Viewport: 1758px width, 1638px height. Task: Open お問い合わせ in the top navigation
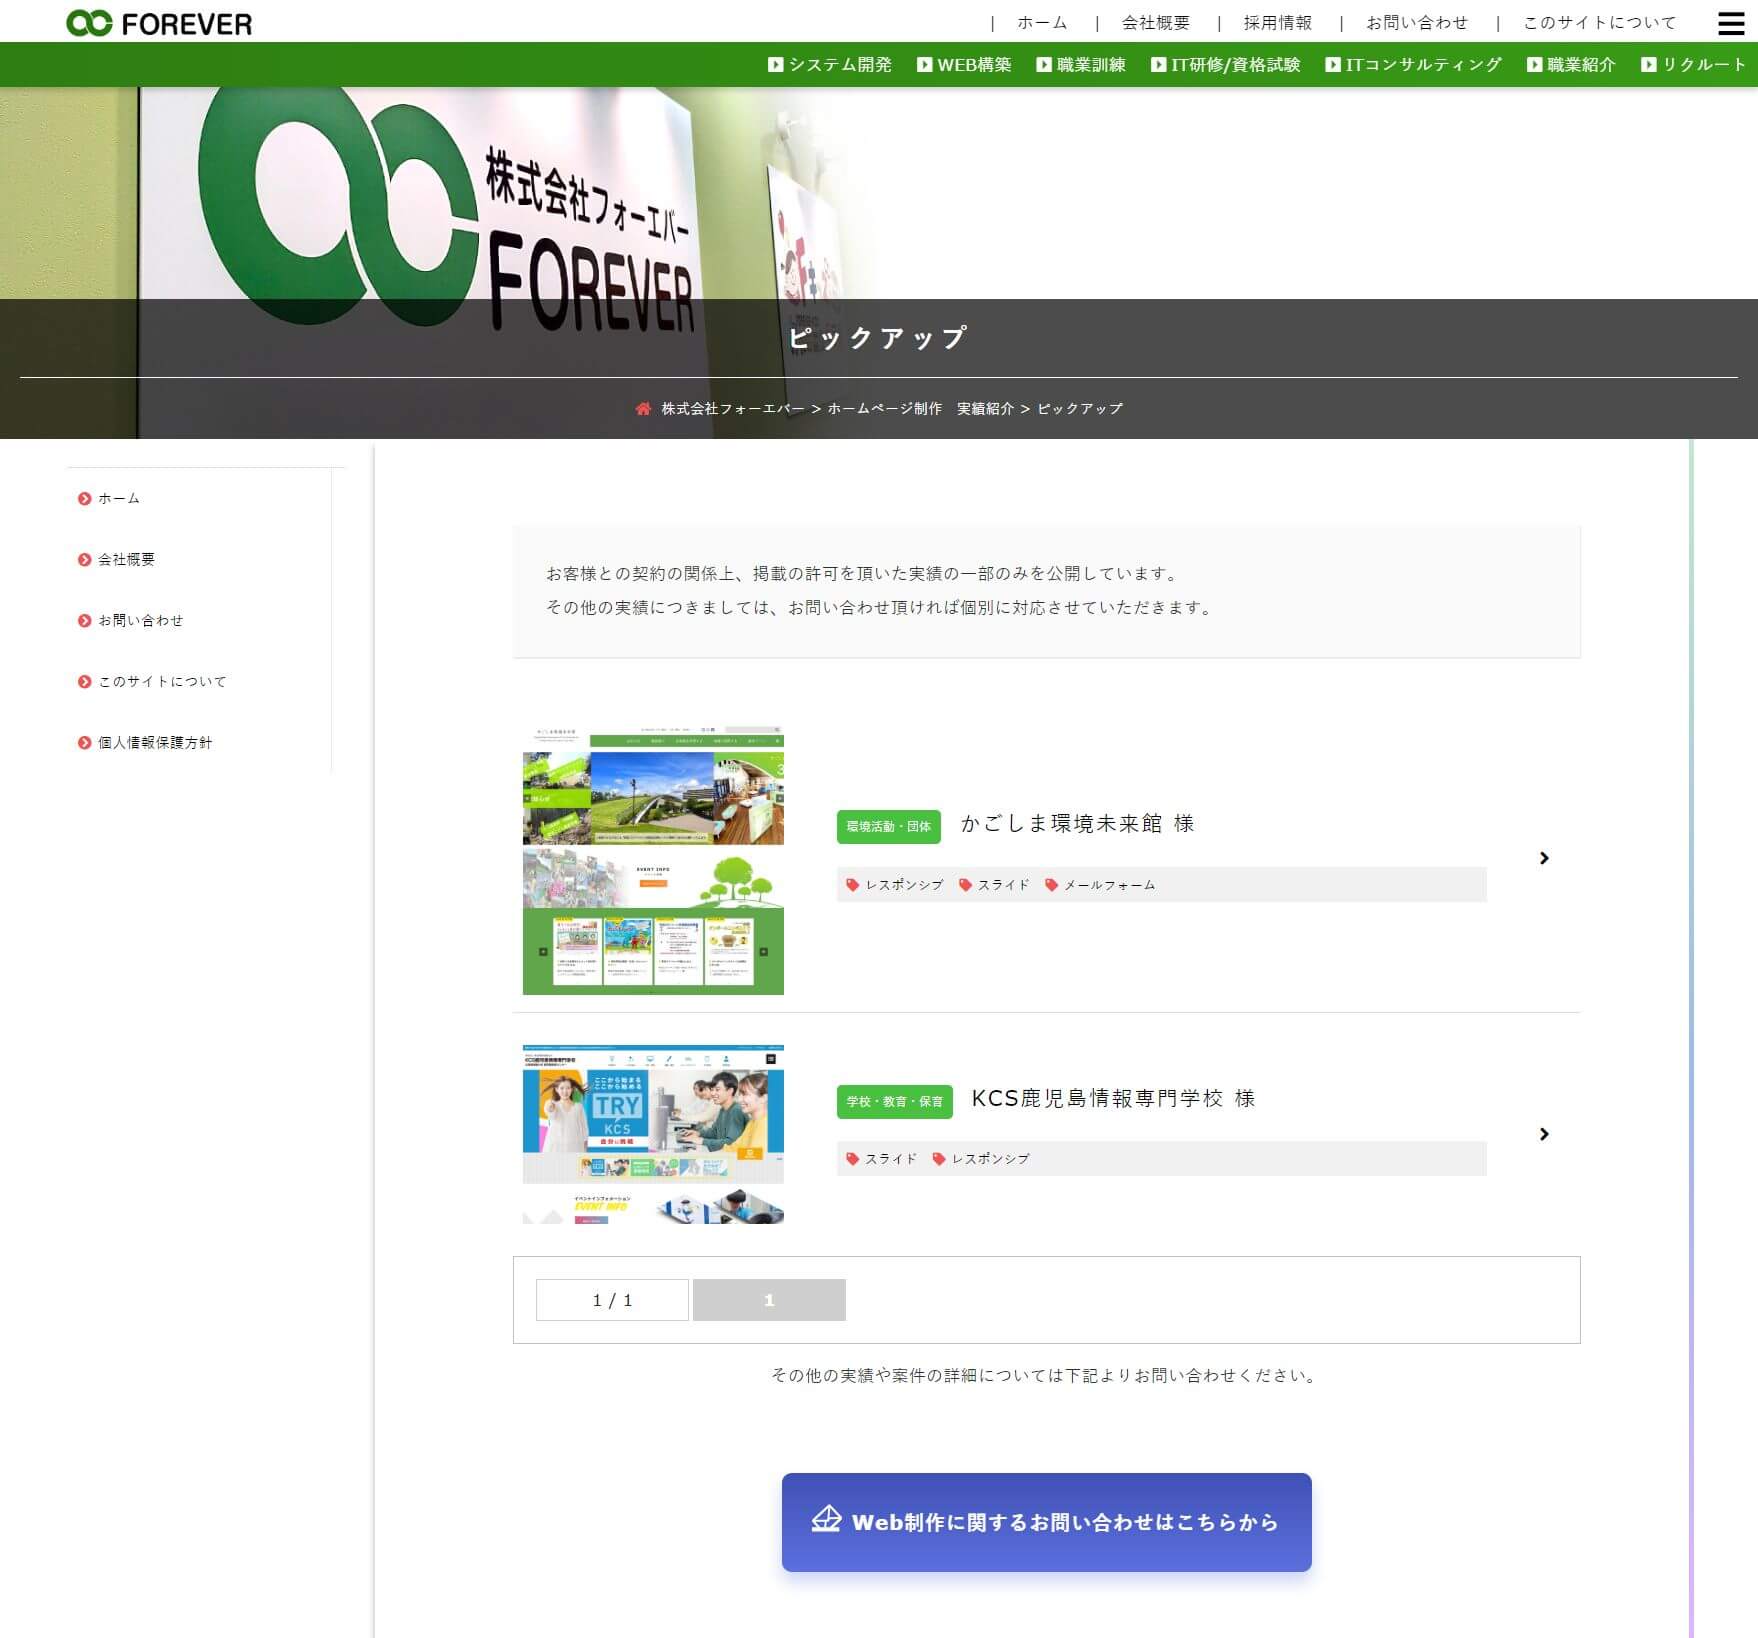(1417, 23)
